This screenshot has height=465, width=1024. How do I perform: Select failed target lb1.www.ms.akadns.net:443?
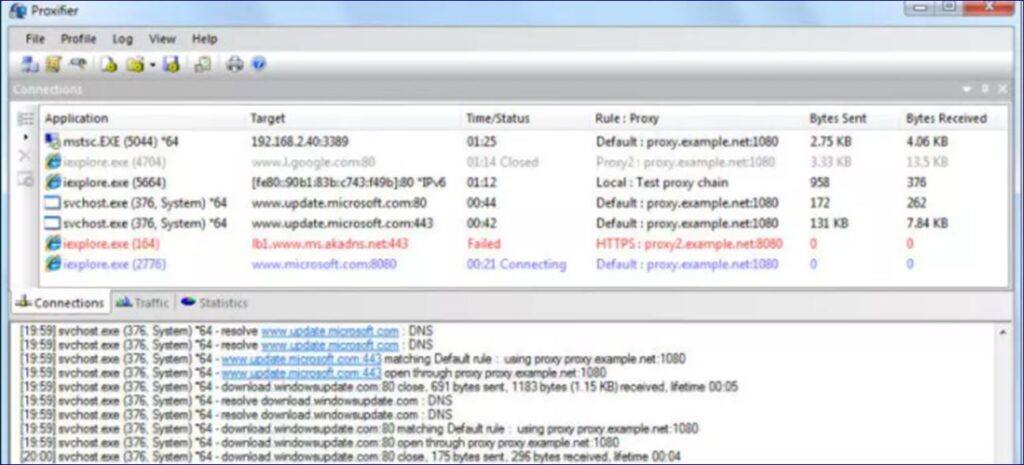(330, 244)
